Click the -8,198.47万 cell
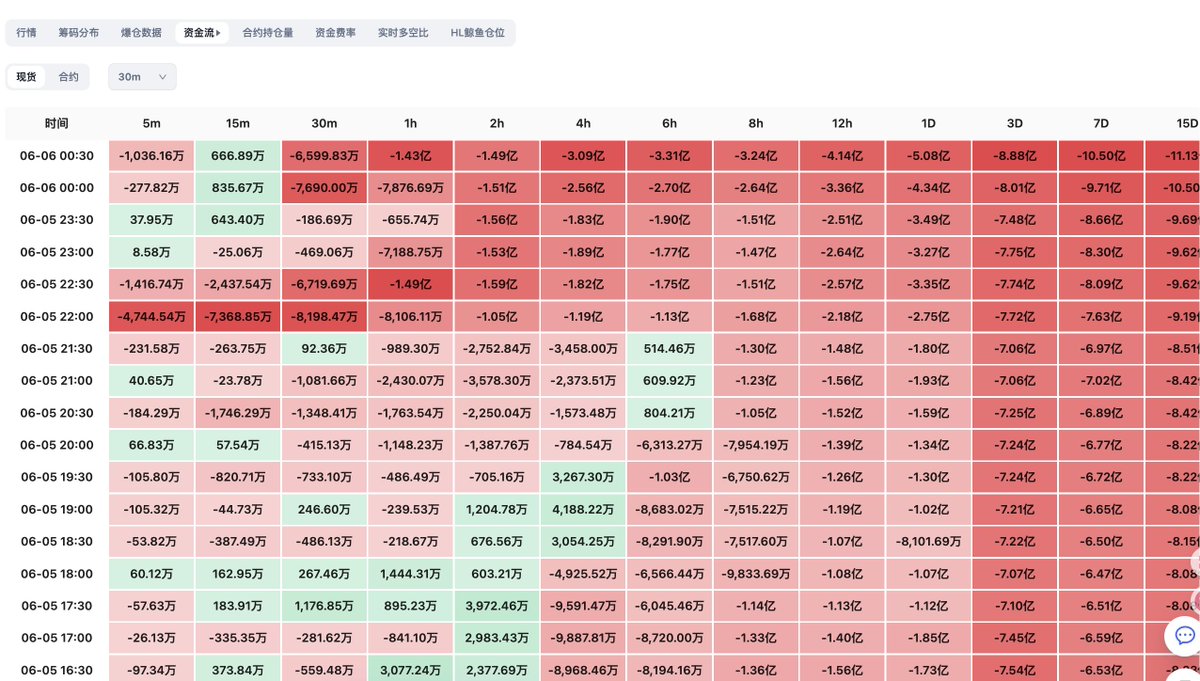This screenshot has width=1200, height=681. [324, 317]
